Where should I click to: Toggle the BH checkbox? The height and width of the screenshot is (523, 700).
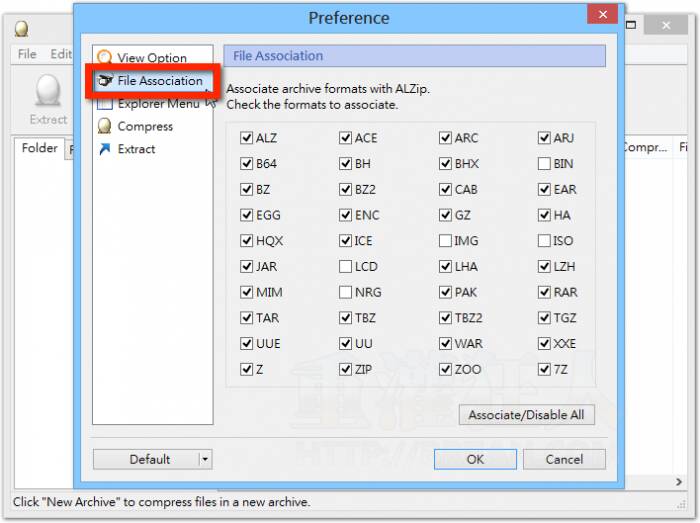[x=345, y=163]
